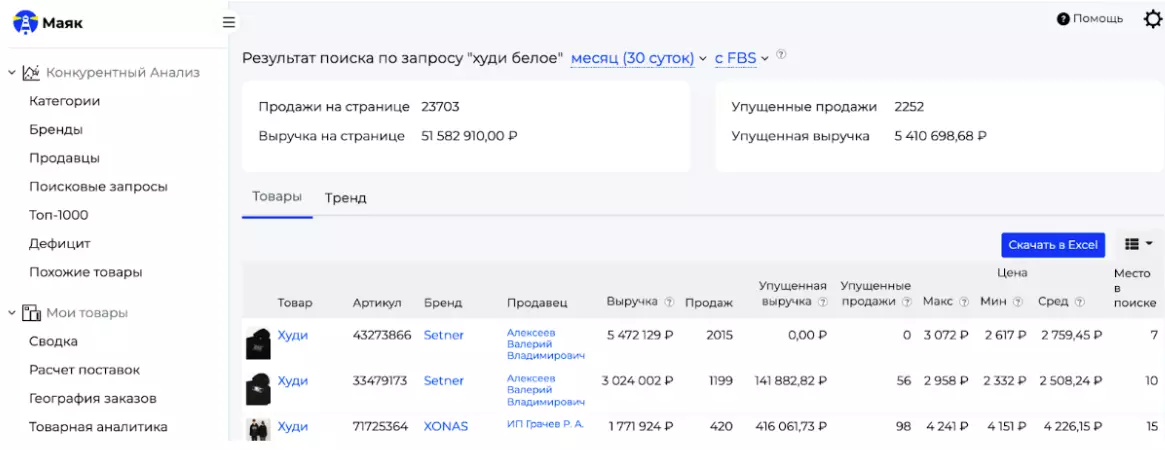1165x450 pixels.
Task: Collapse the Конкурентный Анализ section
Action: coord(12,72)
